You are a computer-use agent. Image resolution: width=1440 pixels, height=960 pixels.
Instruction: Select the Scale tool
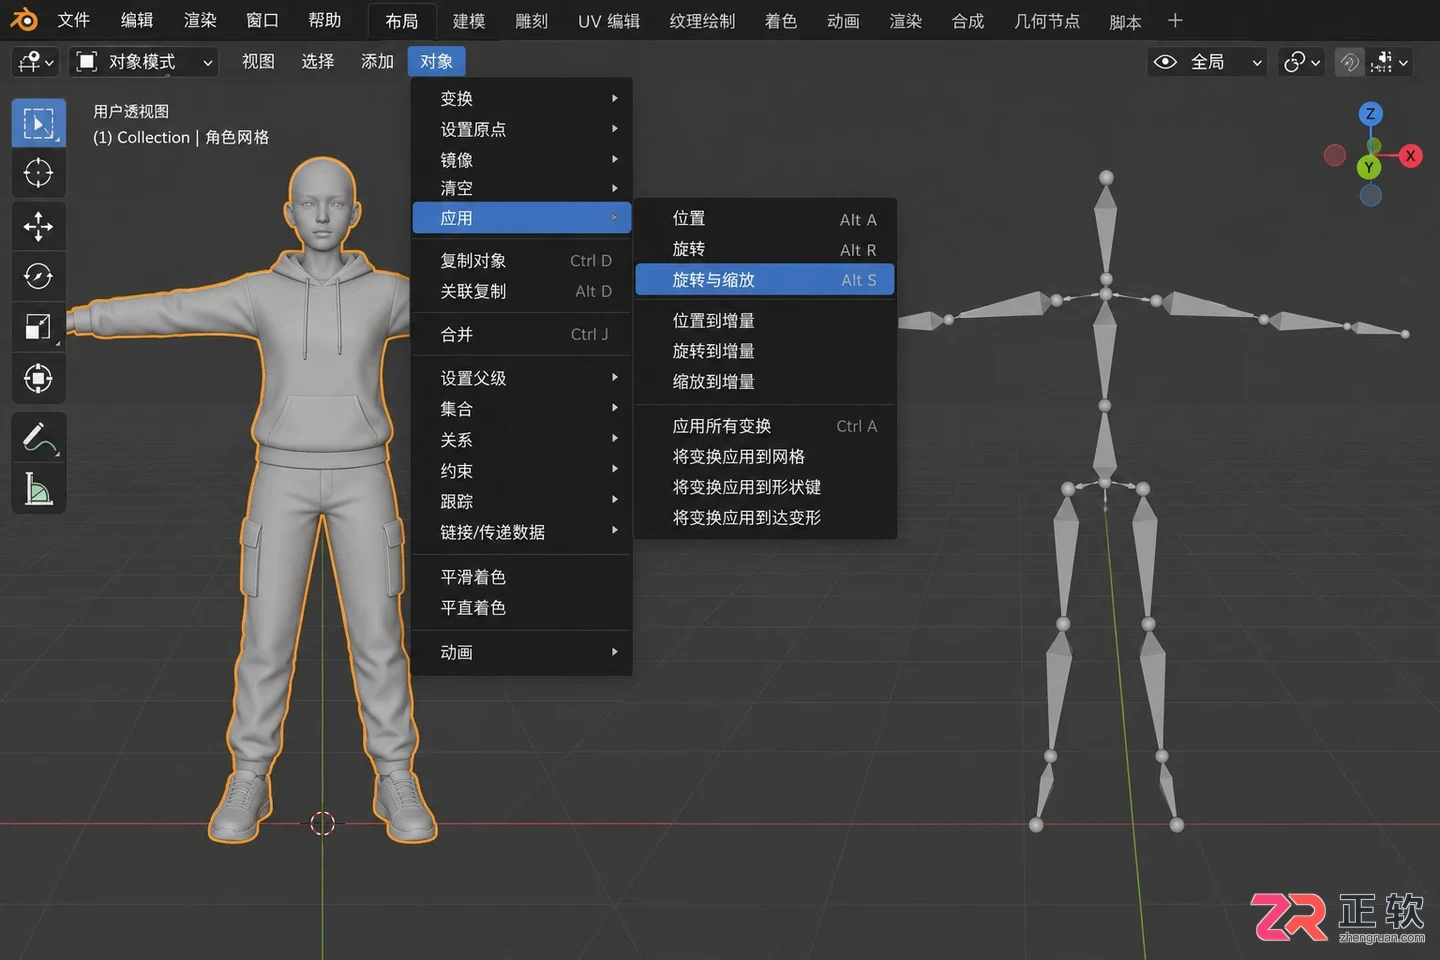click(38, 327)
